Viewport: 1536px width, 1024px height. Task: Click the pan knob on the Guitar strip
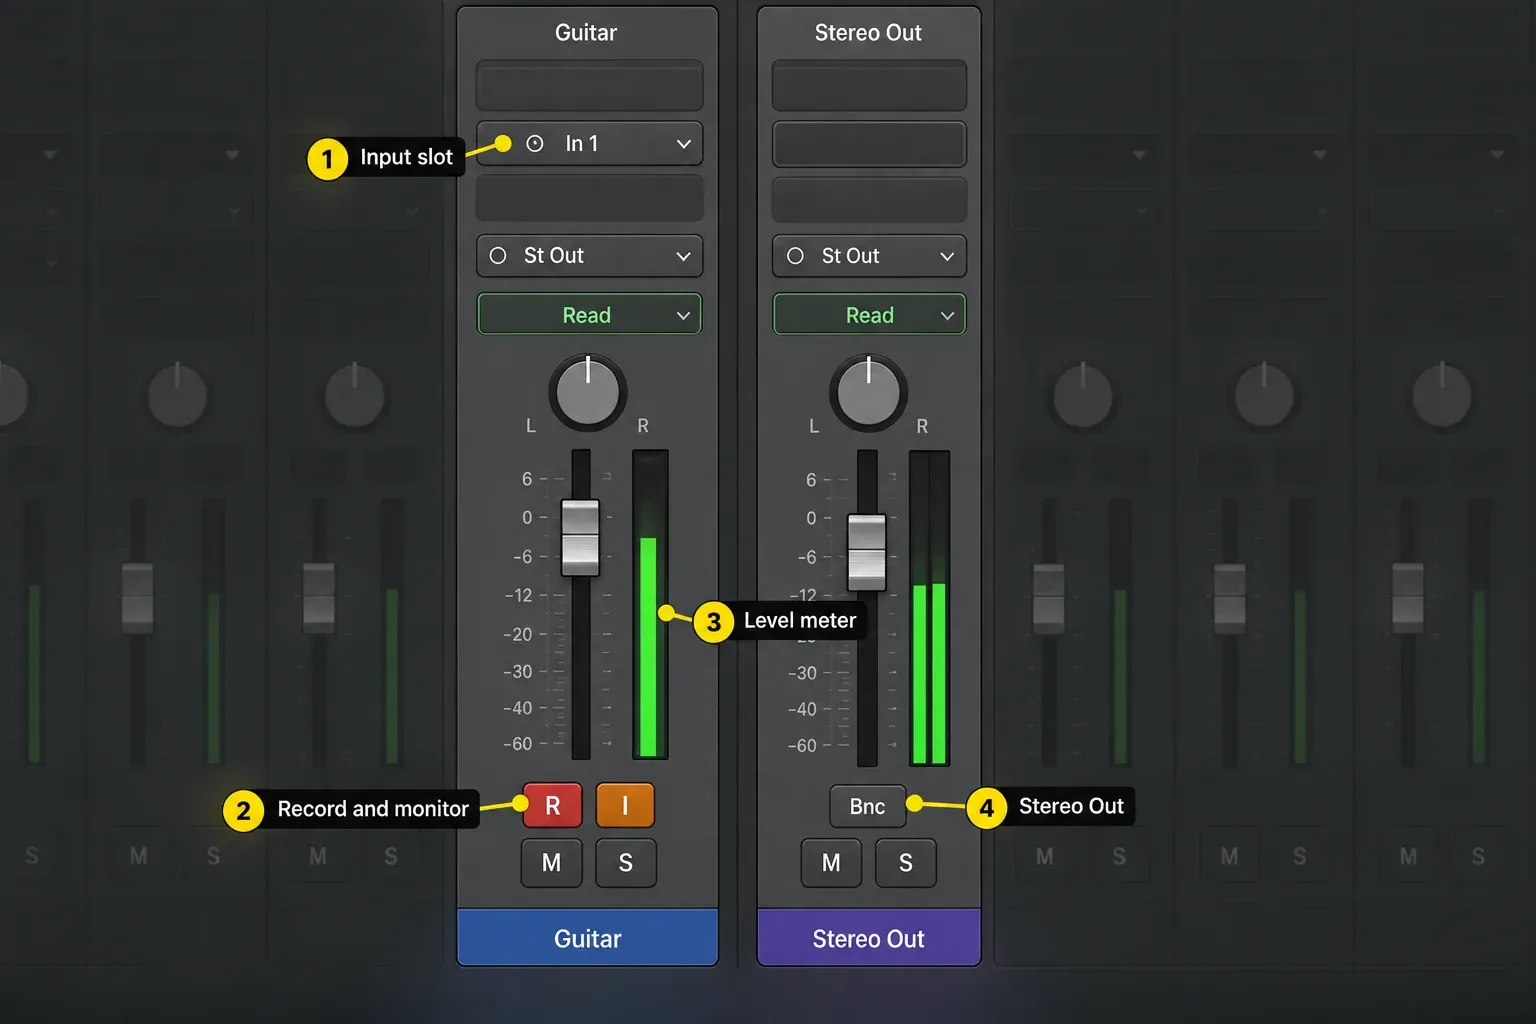point(588,392)
